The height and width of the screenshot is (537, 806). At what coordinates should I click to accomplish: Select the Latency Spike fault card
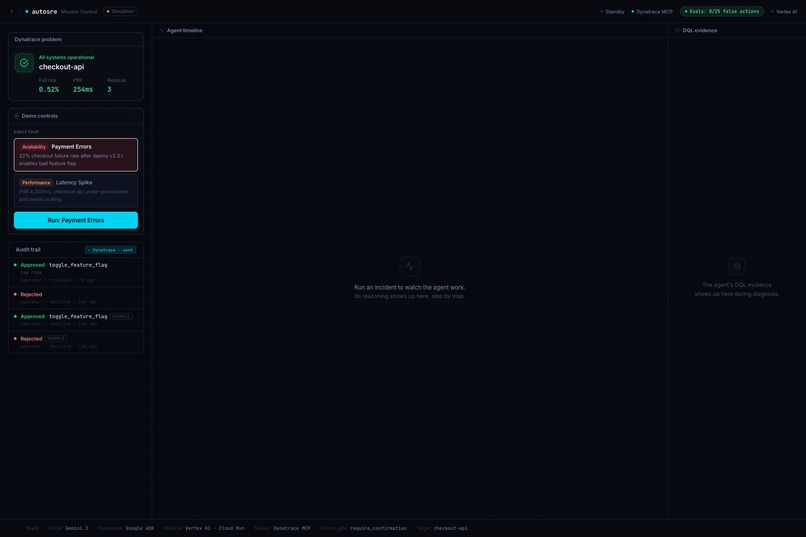click(x=76, y=190)
